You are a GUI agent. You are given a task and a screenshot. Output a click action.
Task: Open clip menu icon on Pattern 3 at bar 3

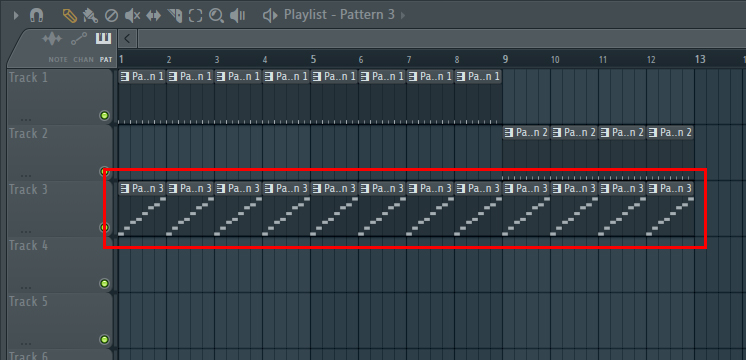[221, 189]
